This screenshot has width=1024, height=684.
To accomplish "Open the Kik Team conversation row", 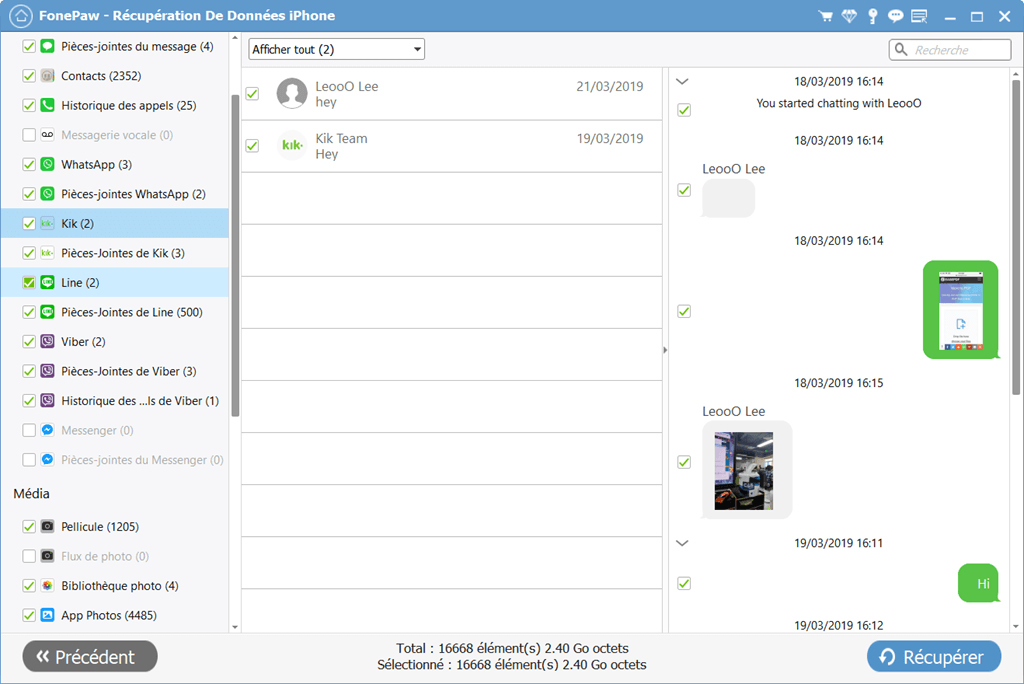I will (x=452, y=146).
